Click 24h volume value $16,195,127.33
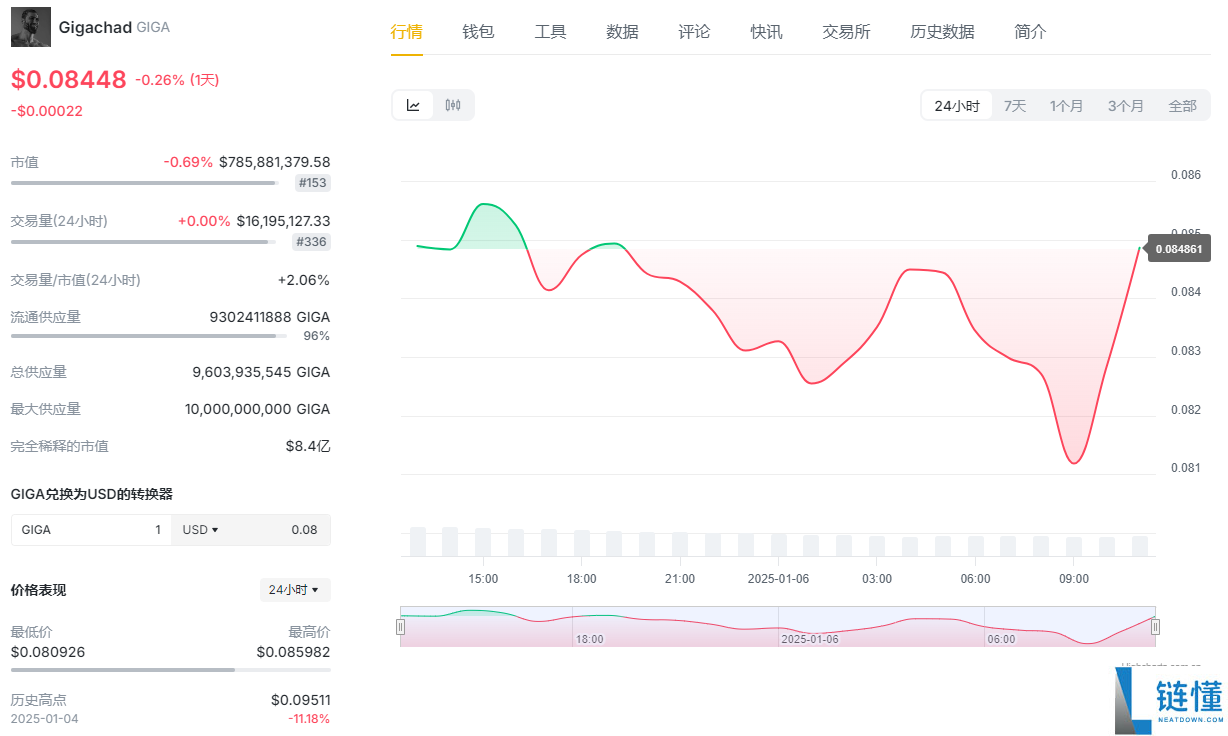Viewport: 1228px width, 736px height. click(284, 220)
